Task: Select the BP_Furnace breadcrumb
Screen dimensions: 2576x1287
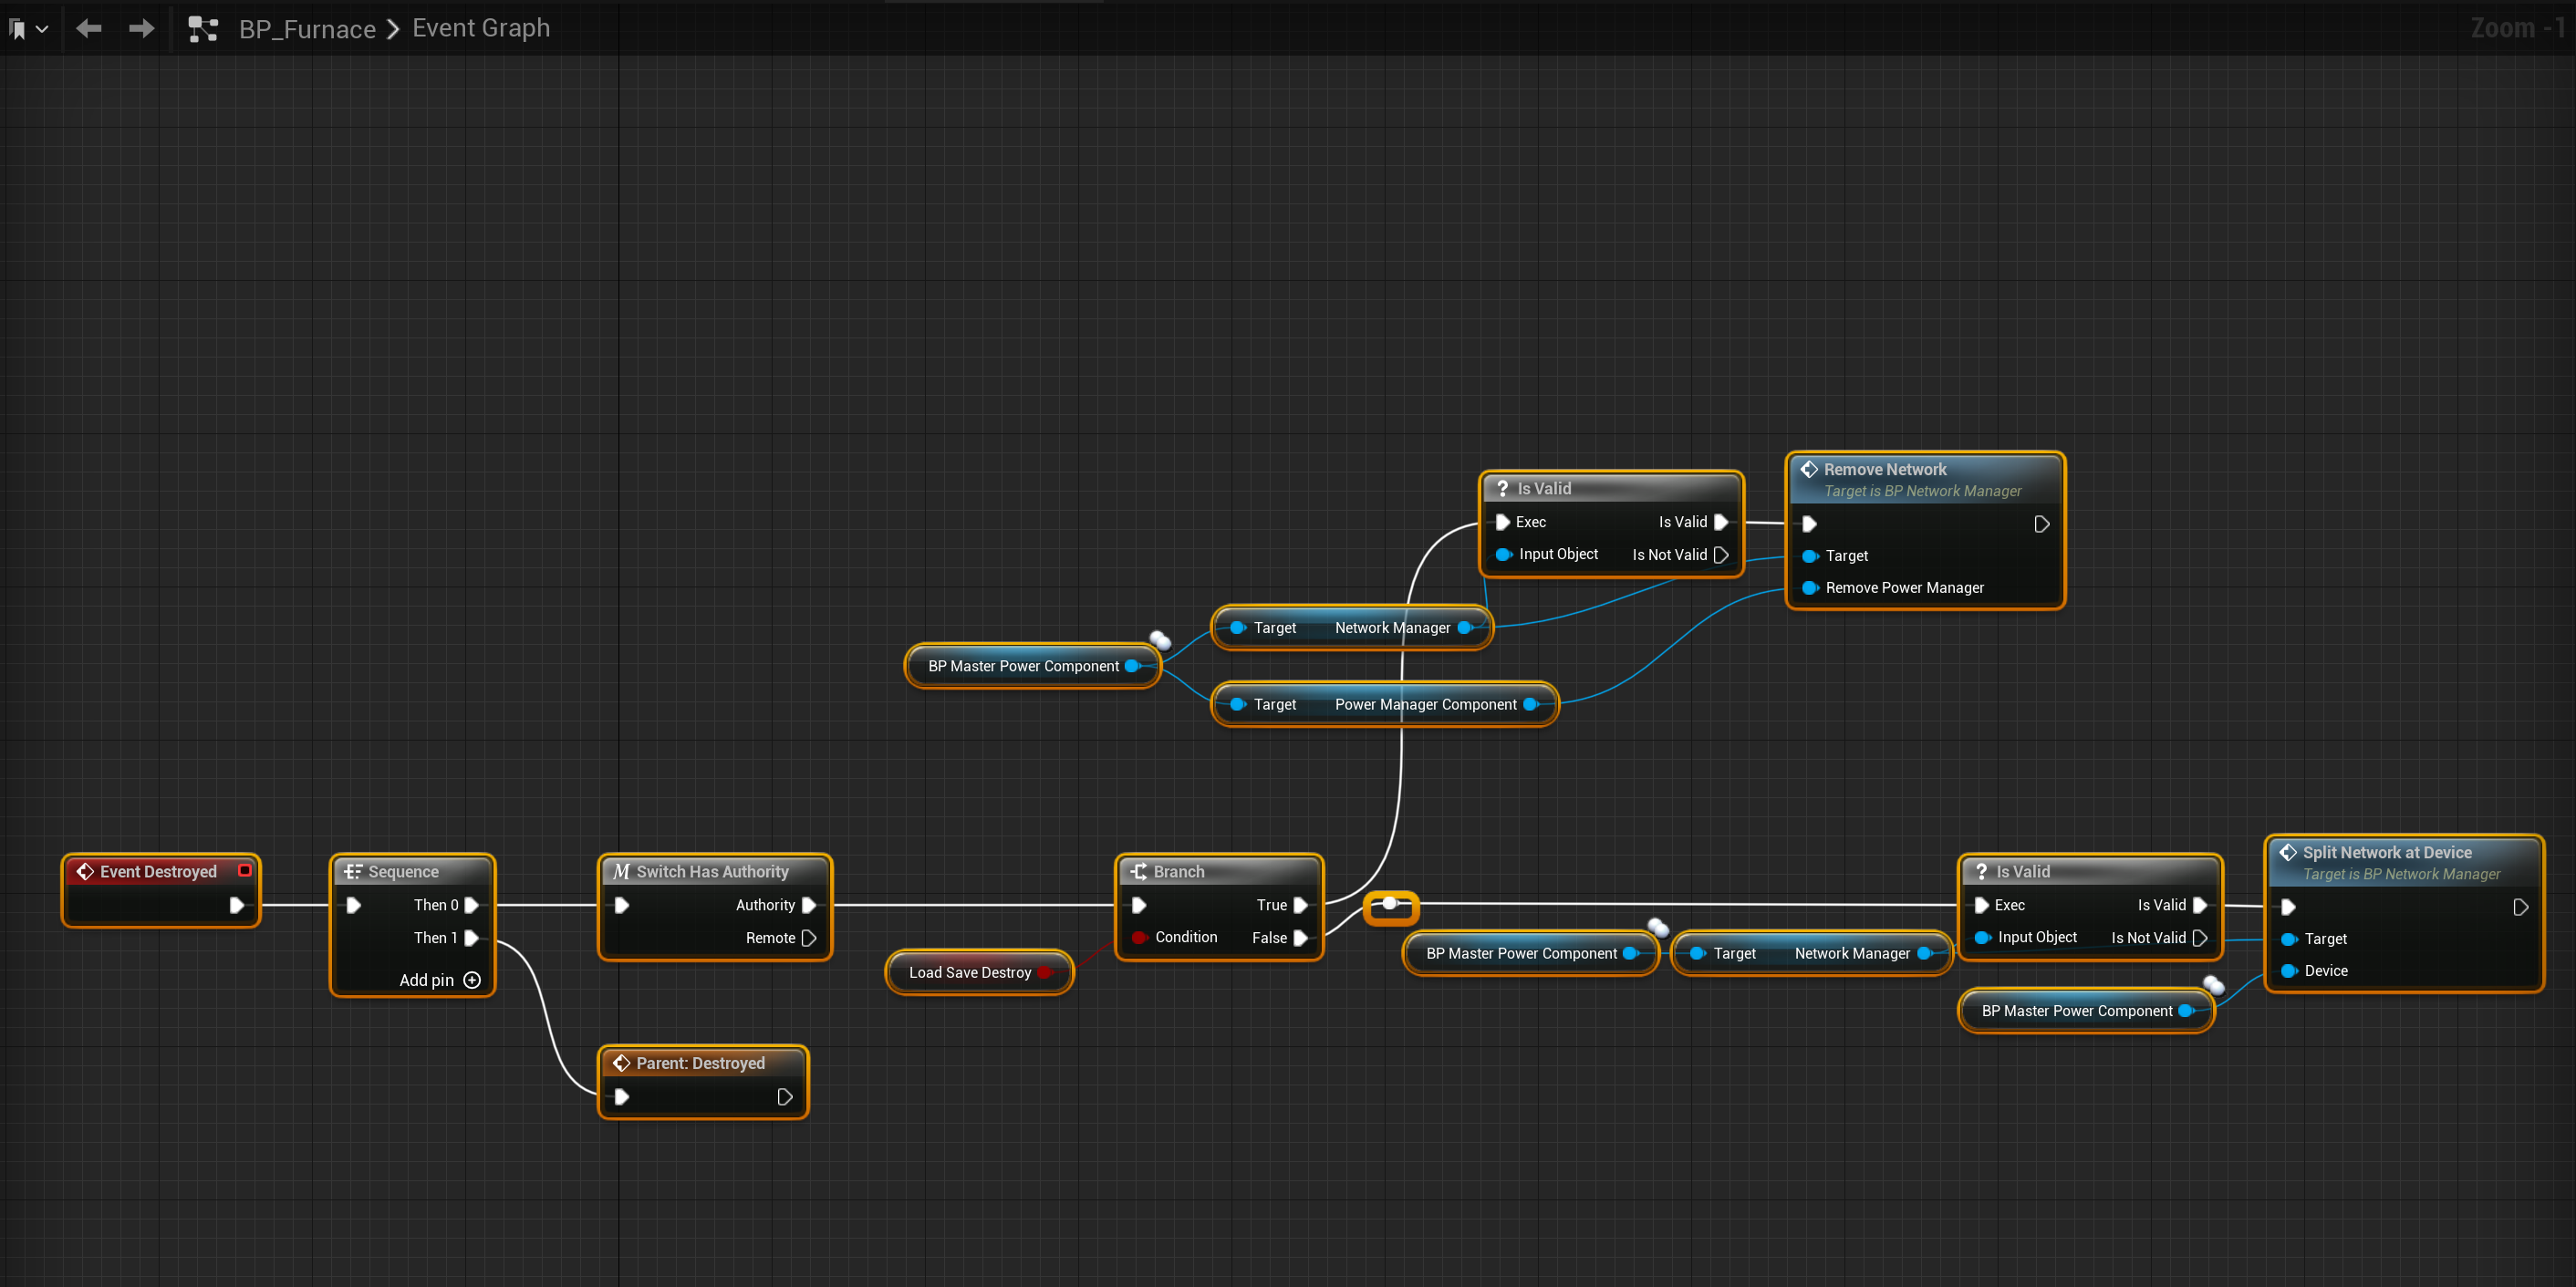Action: click(x=307, y=29)
